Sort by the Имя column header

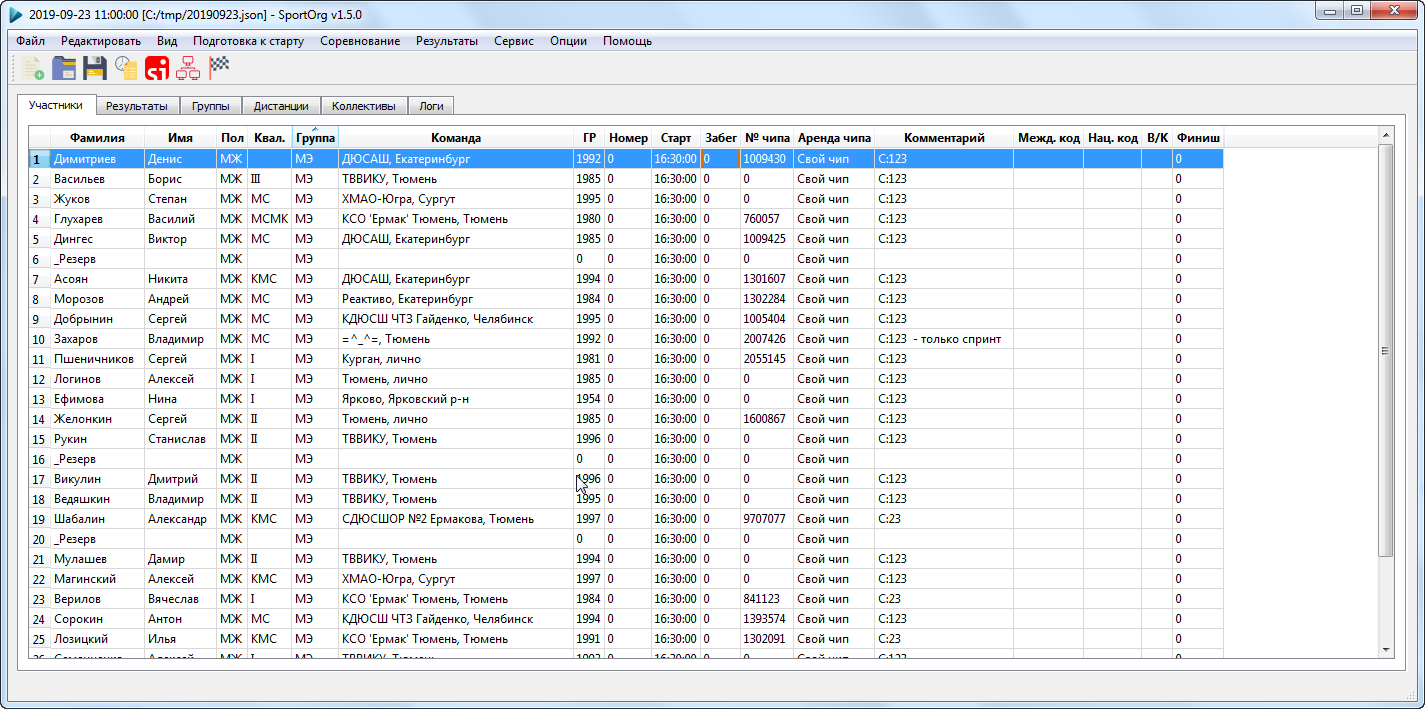coord(180,138)
